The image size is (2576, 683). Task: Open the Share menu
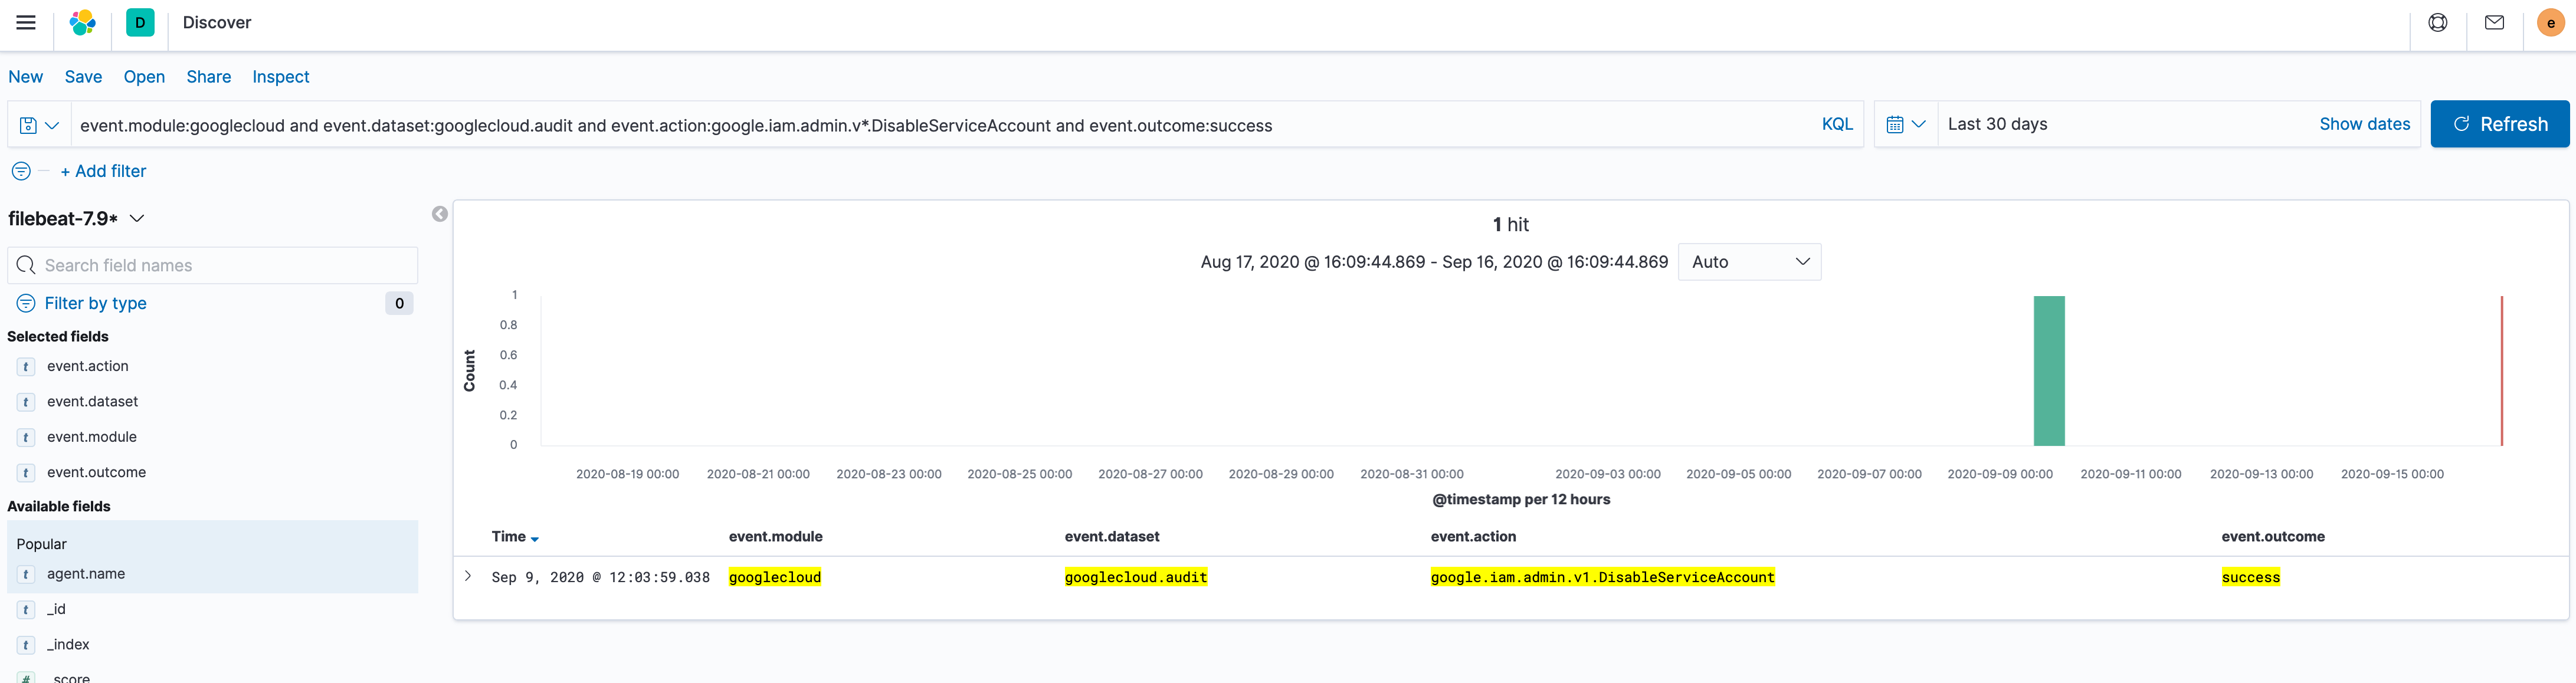[x=208, y=76]
